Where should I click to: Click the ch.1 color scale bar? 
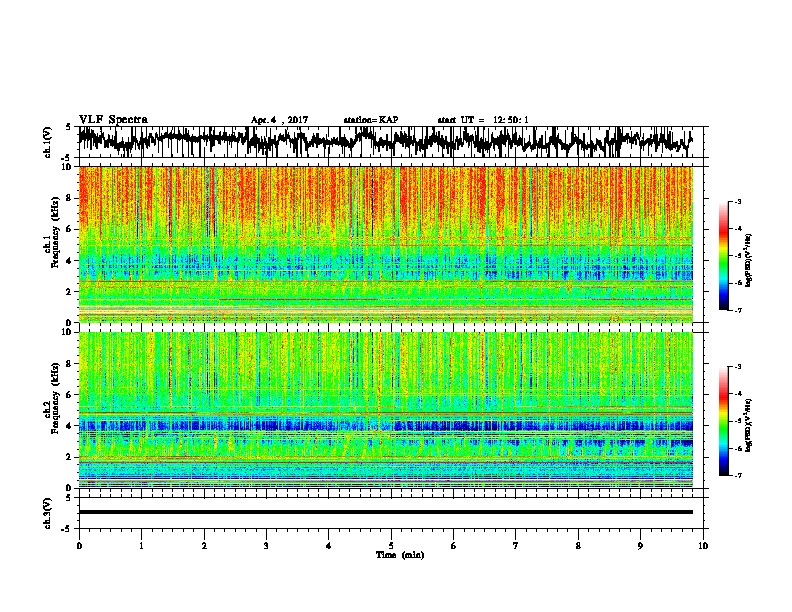tap(724, 256)
